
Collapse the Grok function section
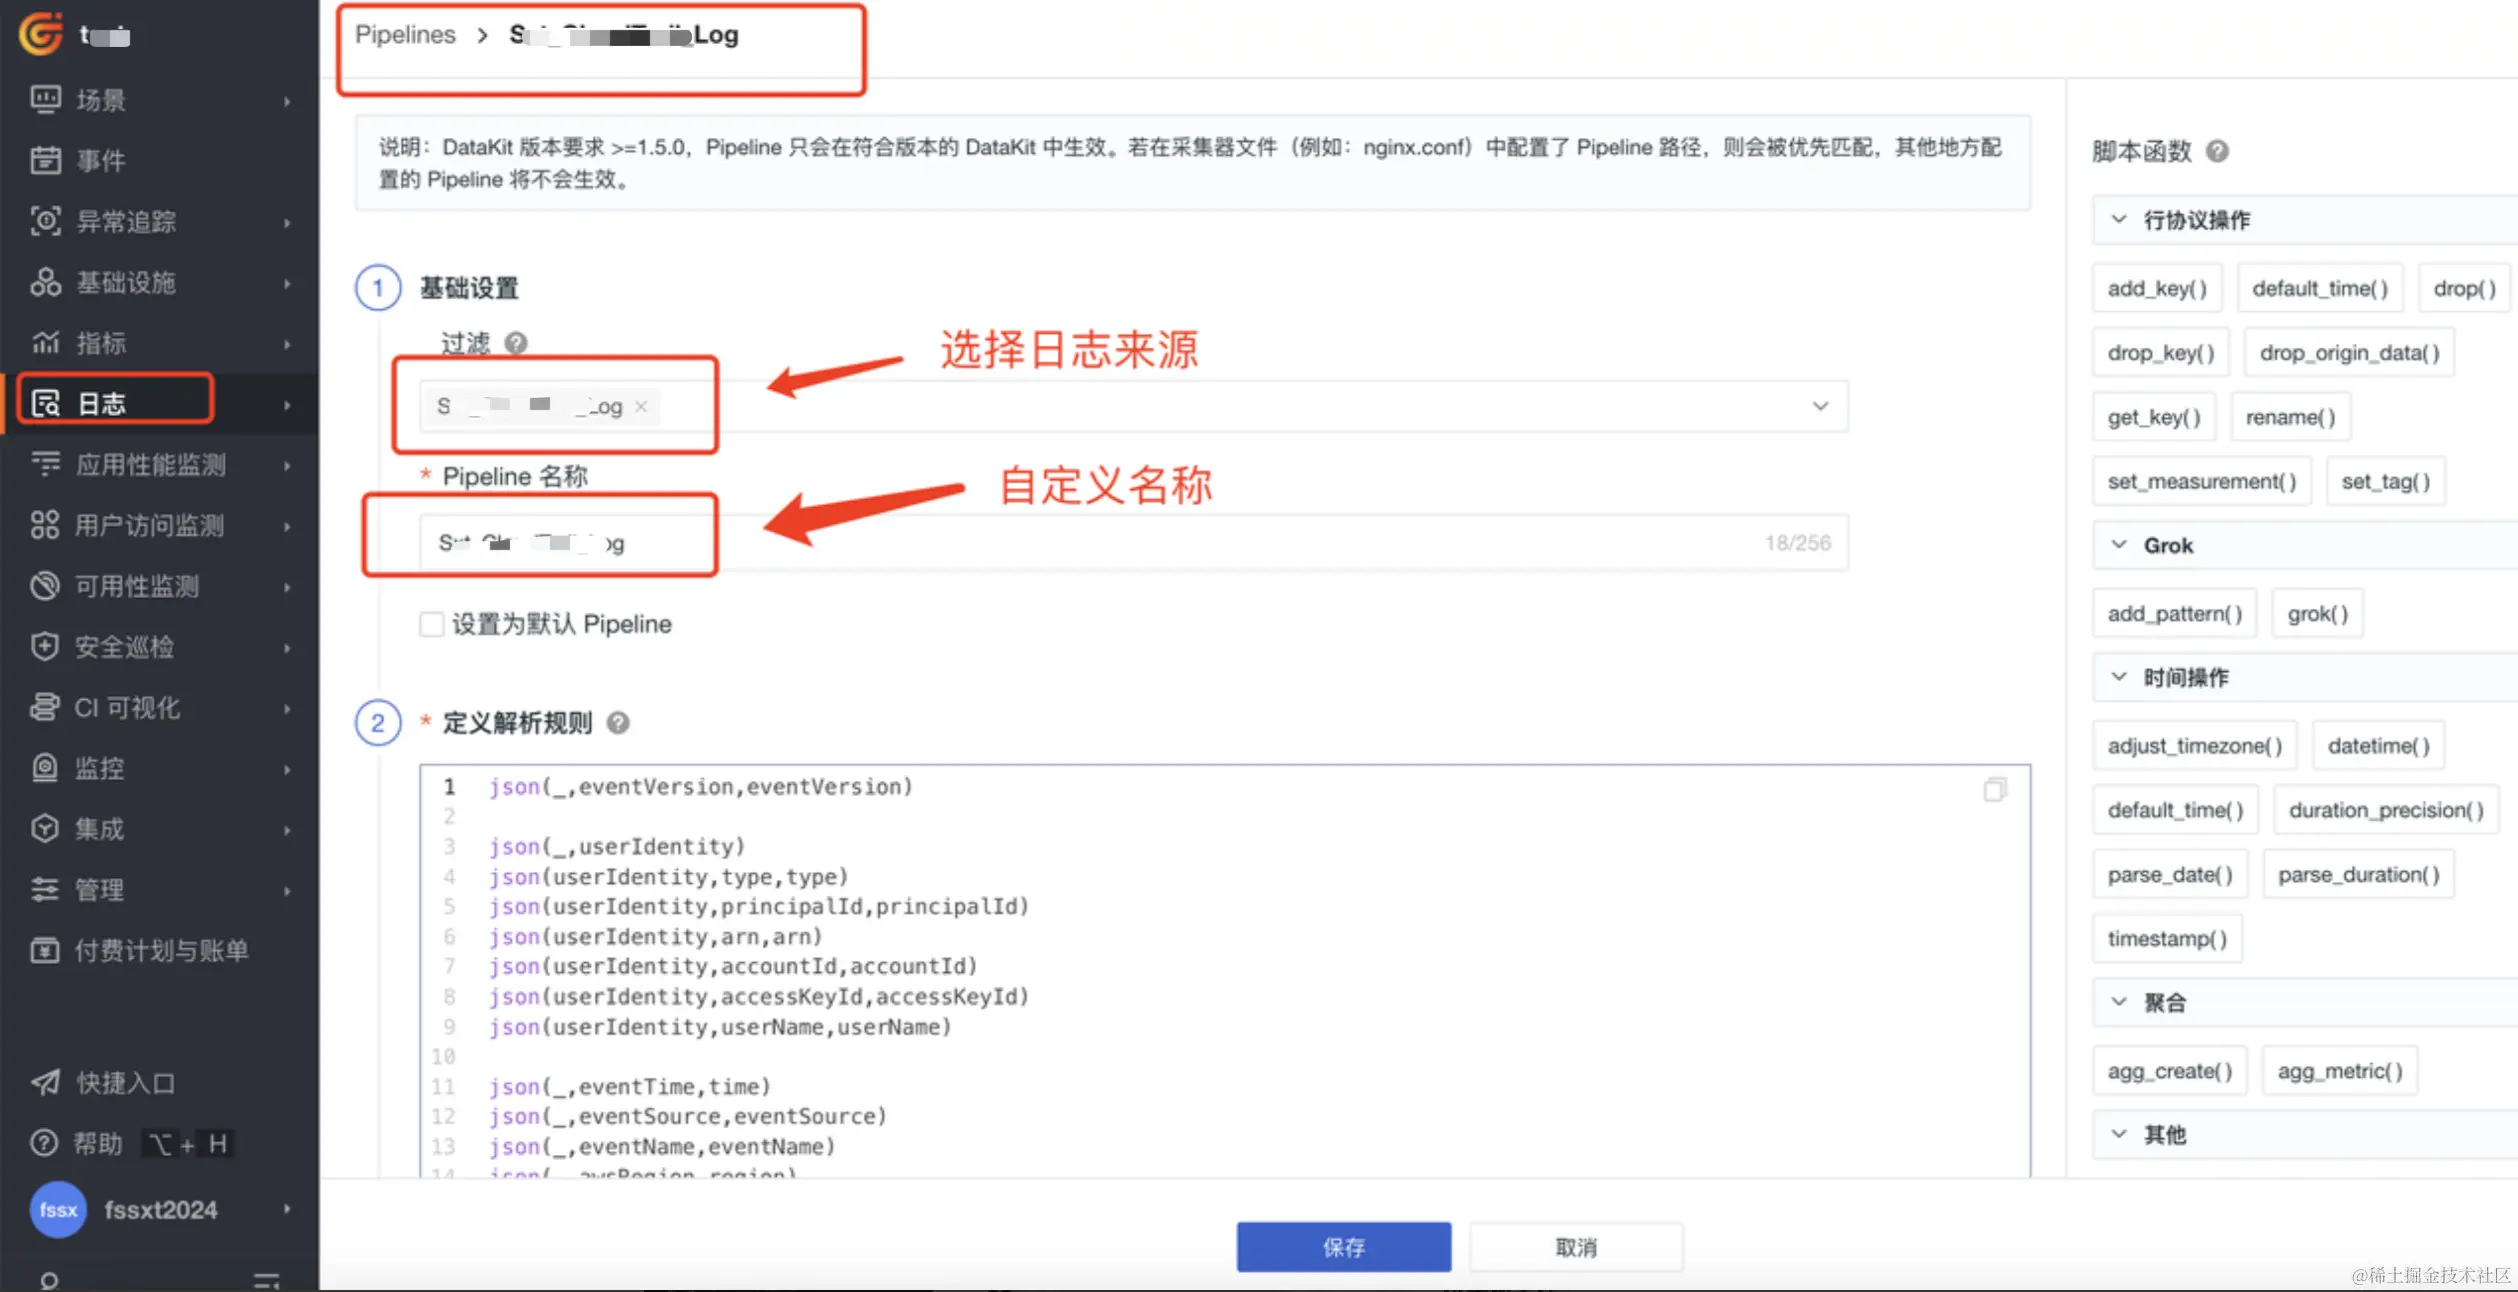pyautogui.click(x=2119, y=545)
